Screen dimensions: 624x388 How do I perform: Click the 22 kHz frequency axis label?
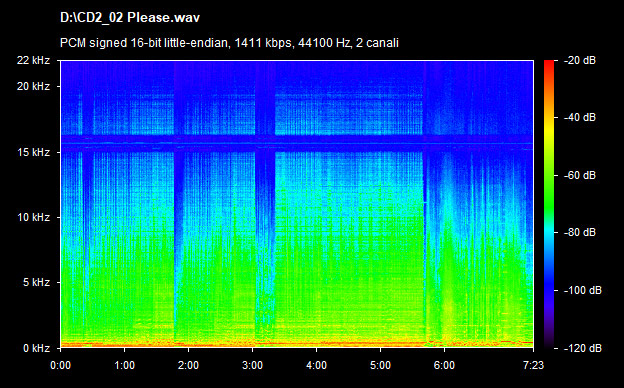click(x=33, y=60)
